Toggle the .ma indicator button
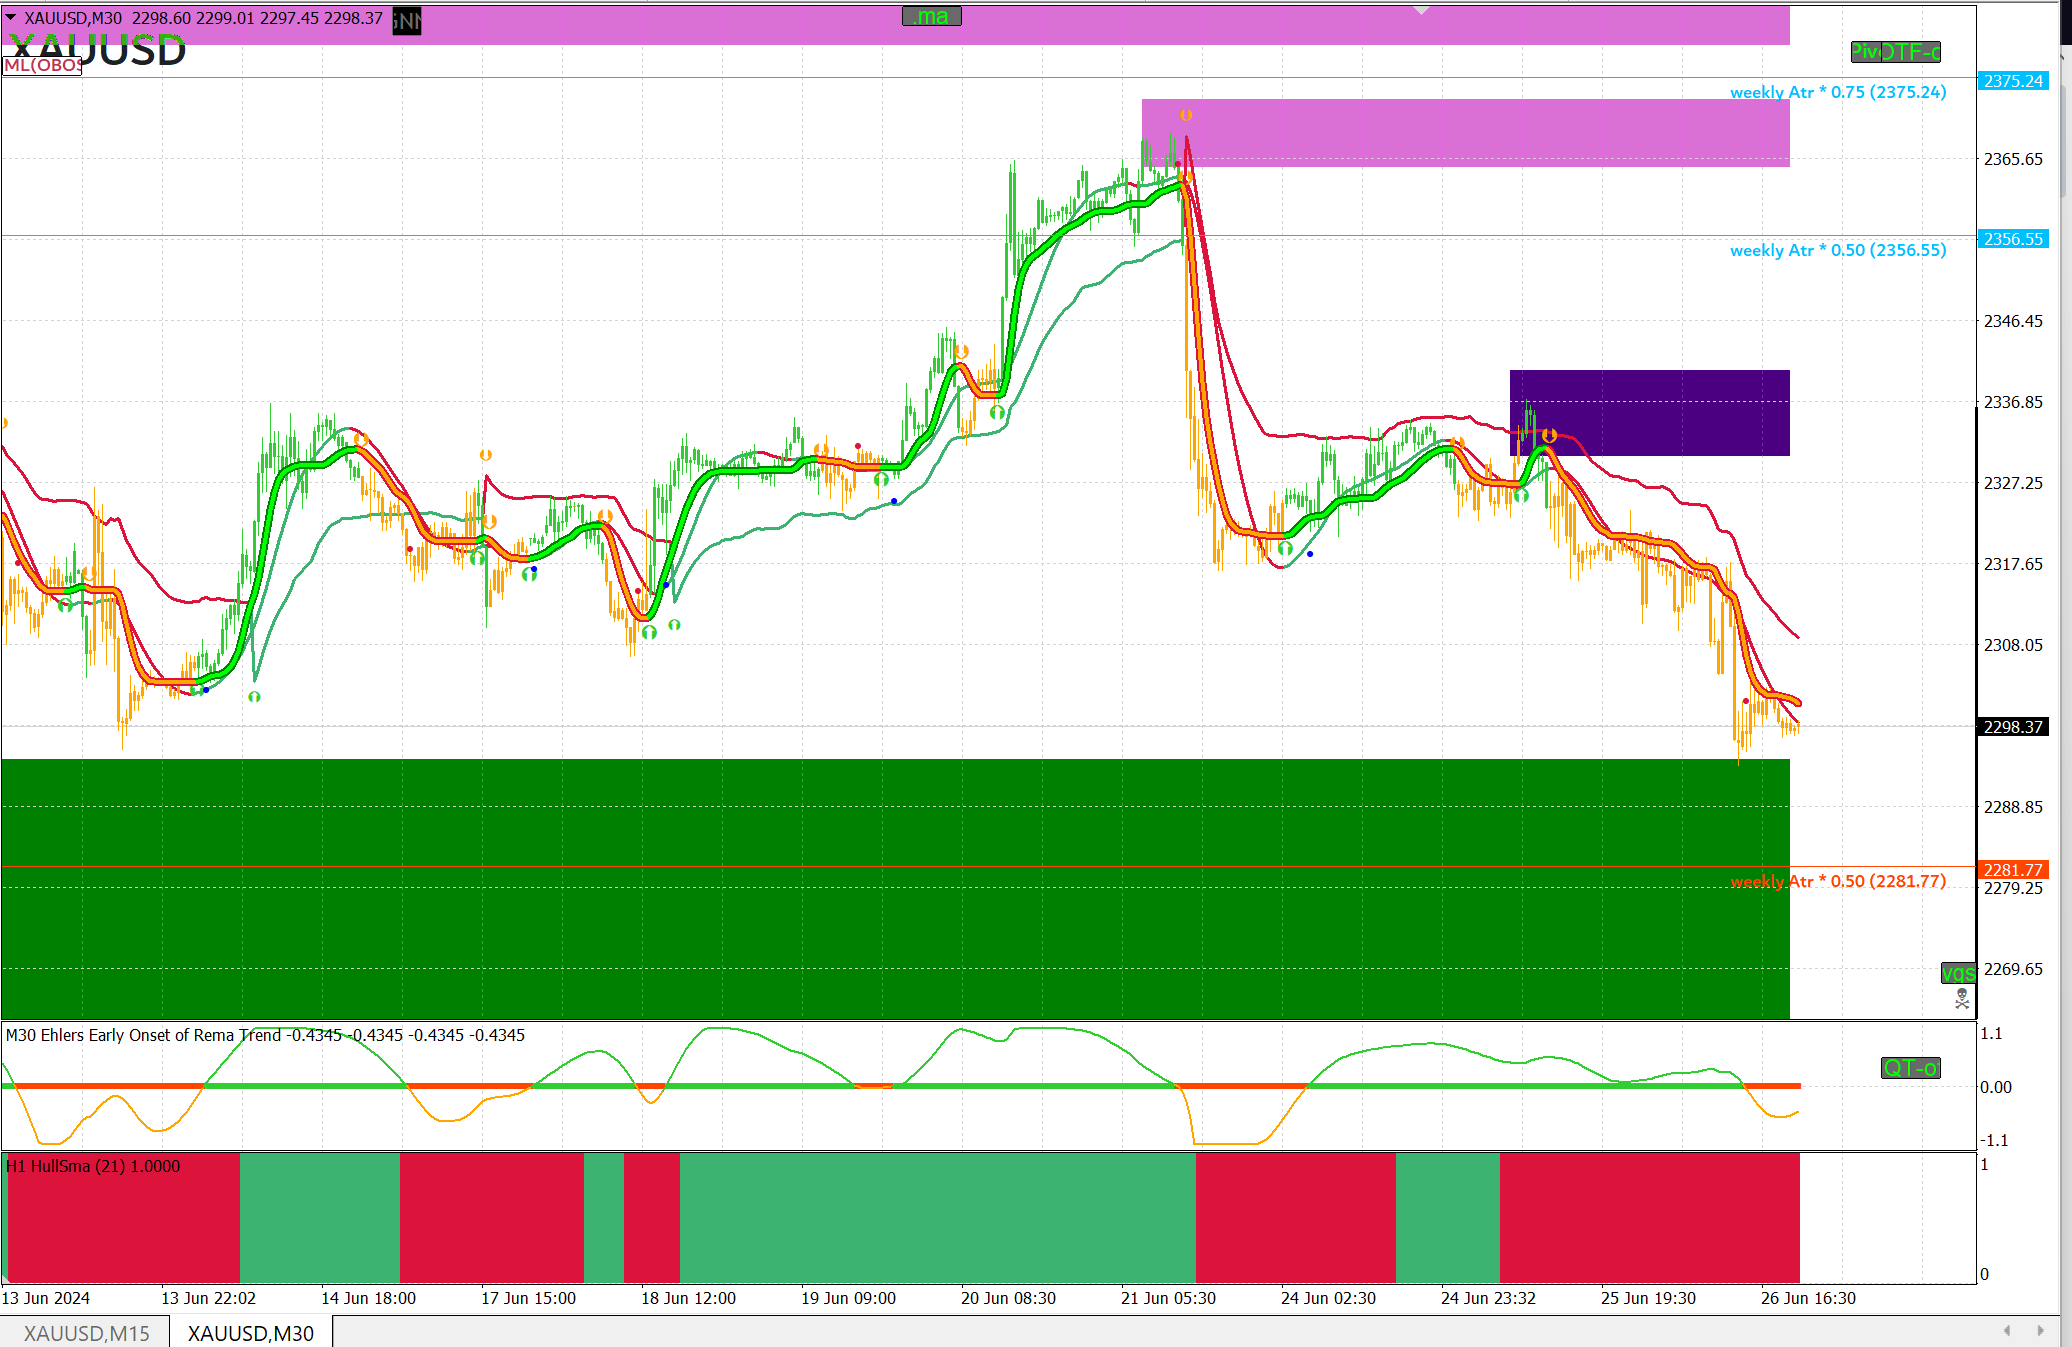The height and width of the screenshot is (1347, 2072). [931, 16]
